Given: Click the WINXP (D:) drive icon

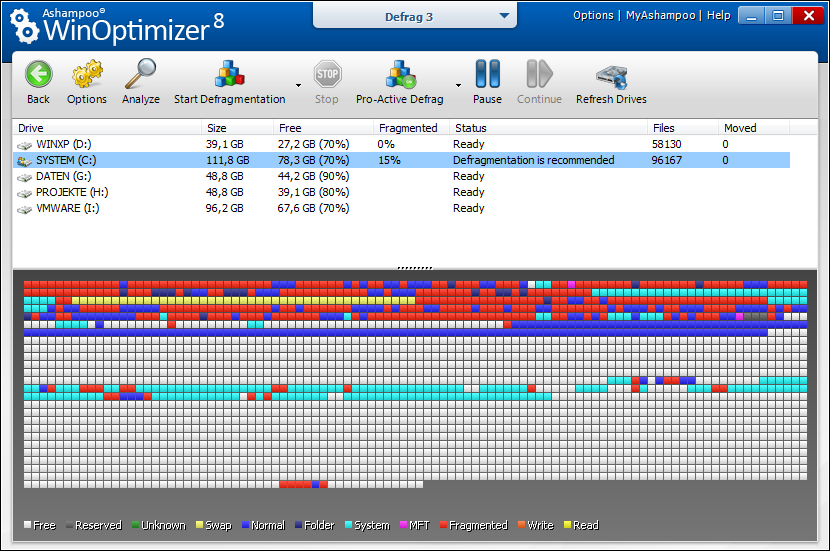Looking at the screenshot, I should tap(24, 145).
